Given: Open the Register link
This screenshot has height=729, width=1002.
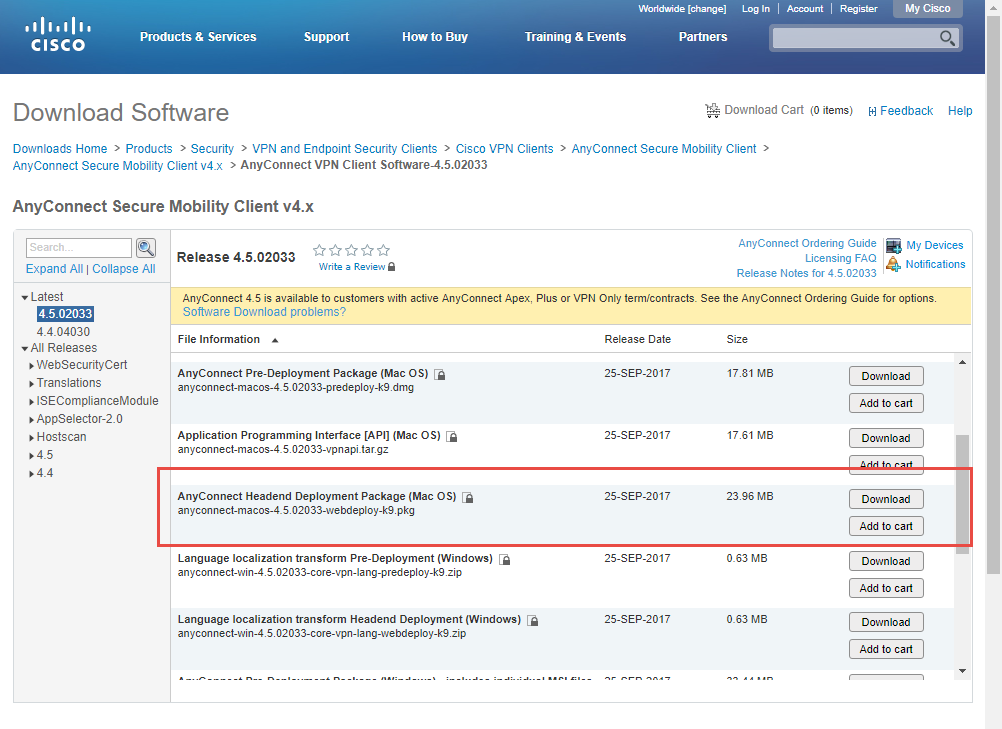Looking at the screenshot, I should click(x=858, y=9).
